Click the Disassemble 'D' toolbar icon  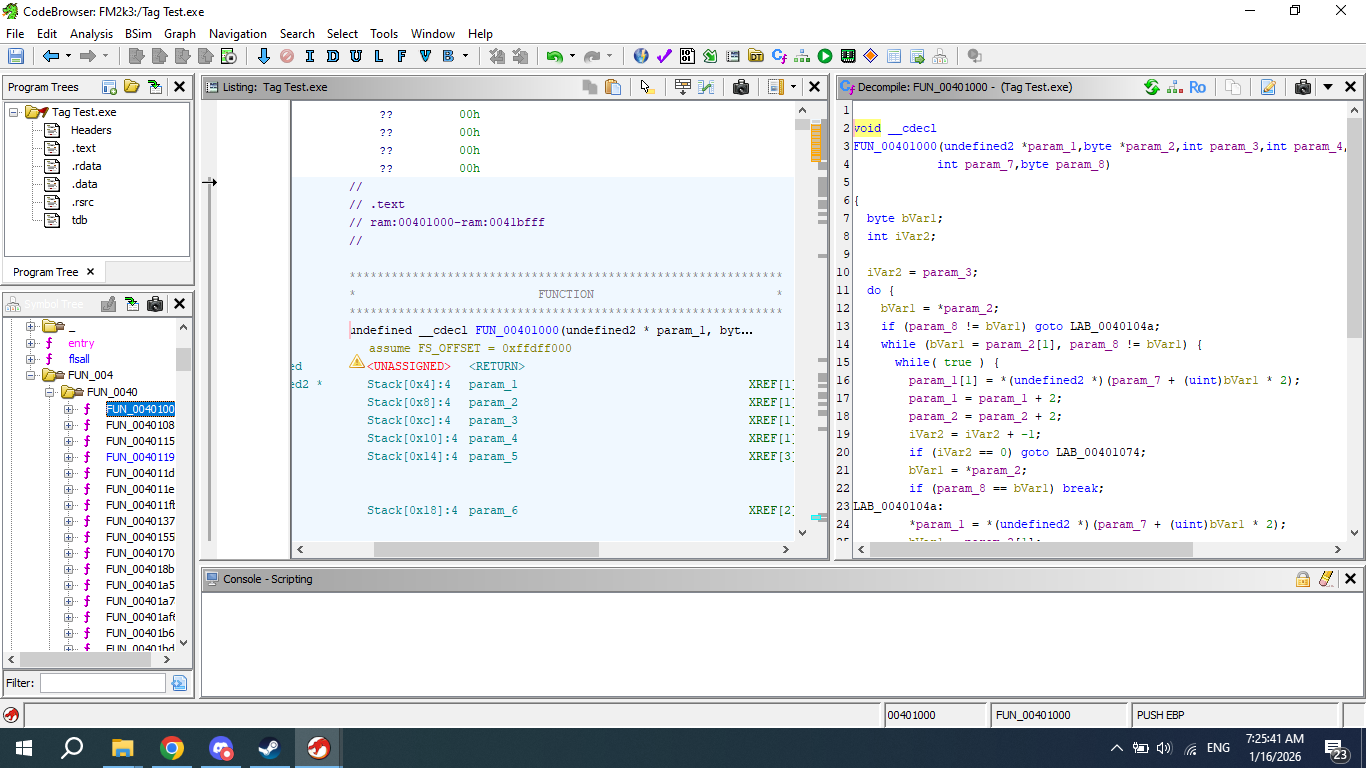click(x=333, y=56)
